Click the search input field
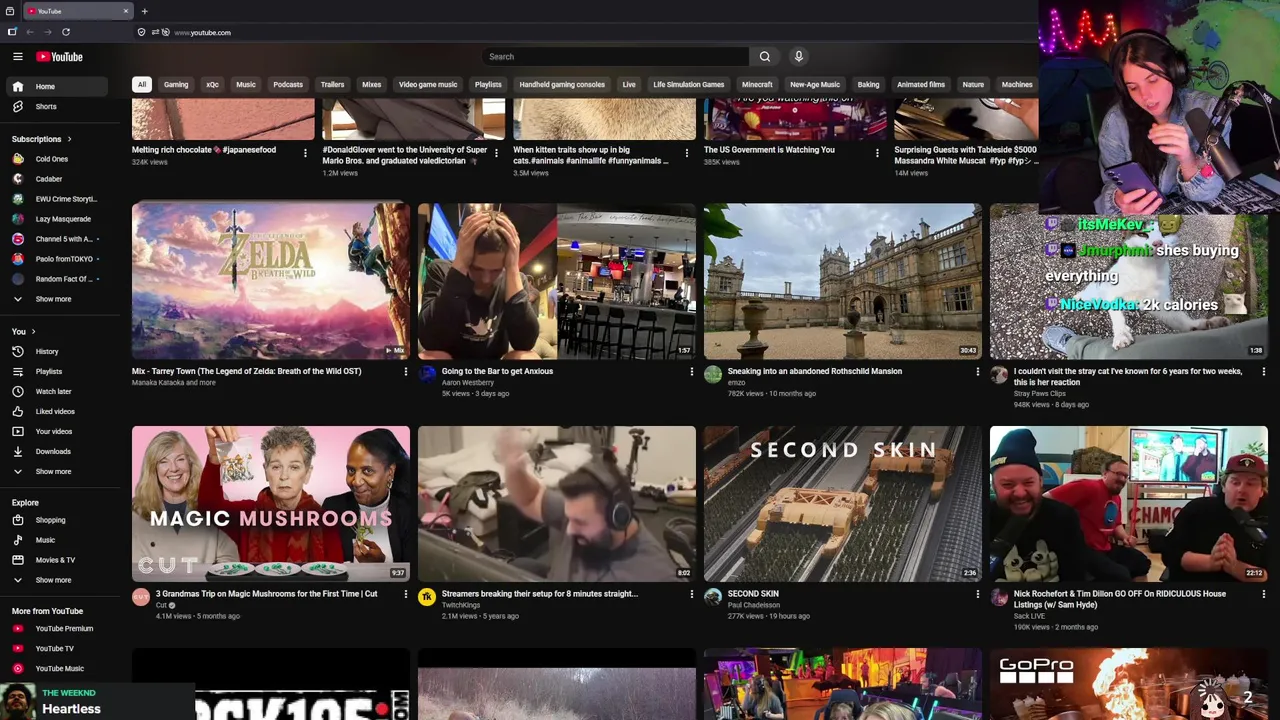 [x=615, y=57]
